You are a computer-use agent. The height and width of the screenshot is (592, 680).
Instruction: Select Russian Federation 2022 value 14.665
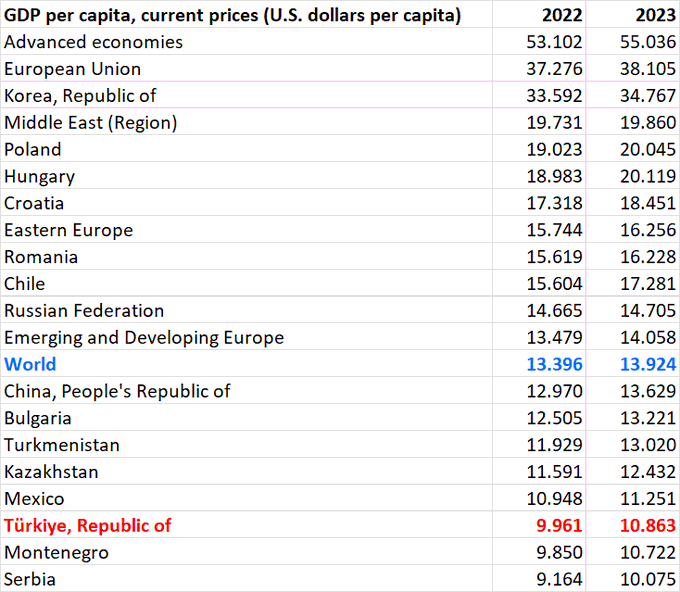point(554,311)
